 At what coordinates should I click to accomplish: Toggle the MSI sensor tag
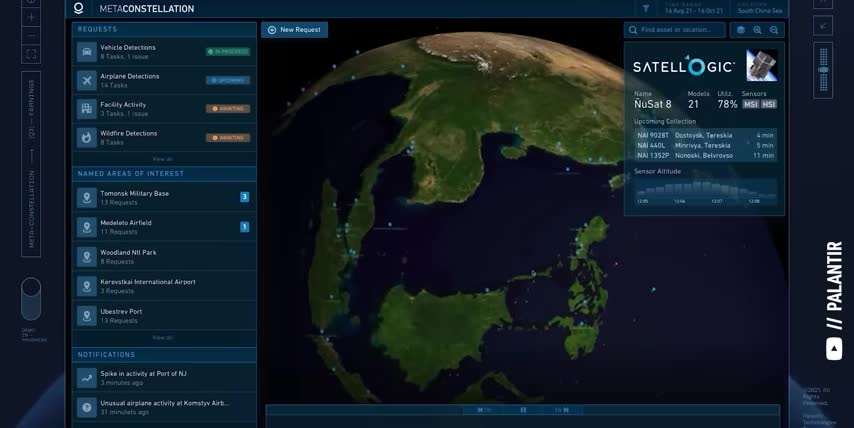point(751,104)
